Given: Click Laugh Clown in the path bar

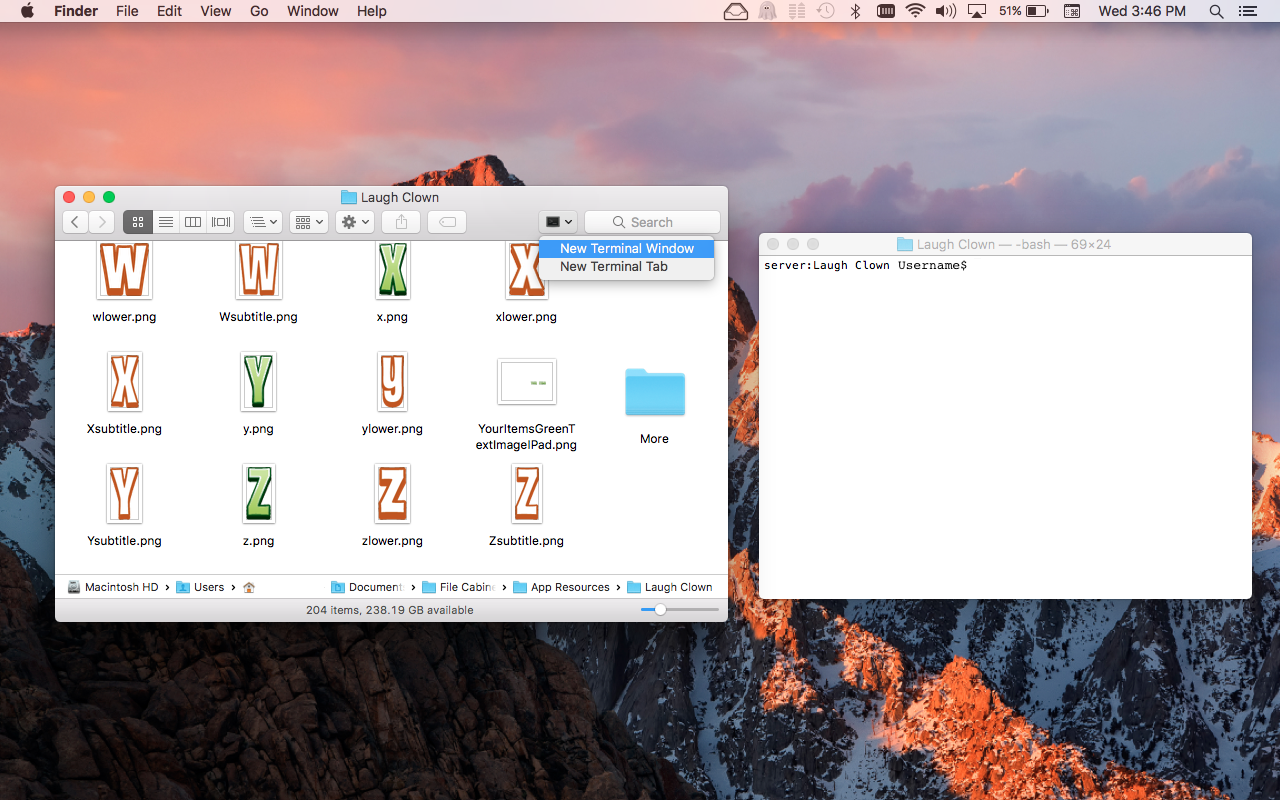Looking at the screenshot, I should pos(670,587).
